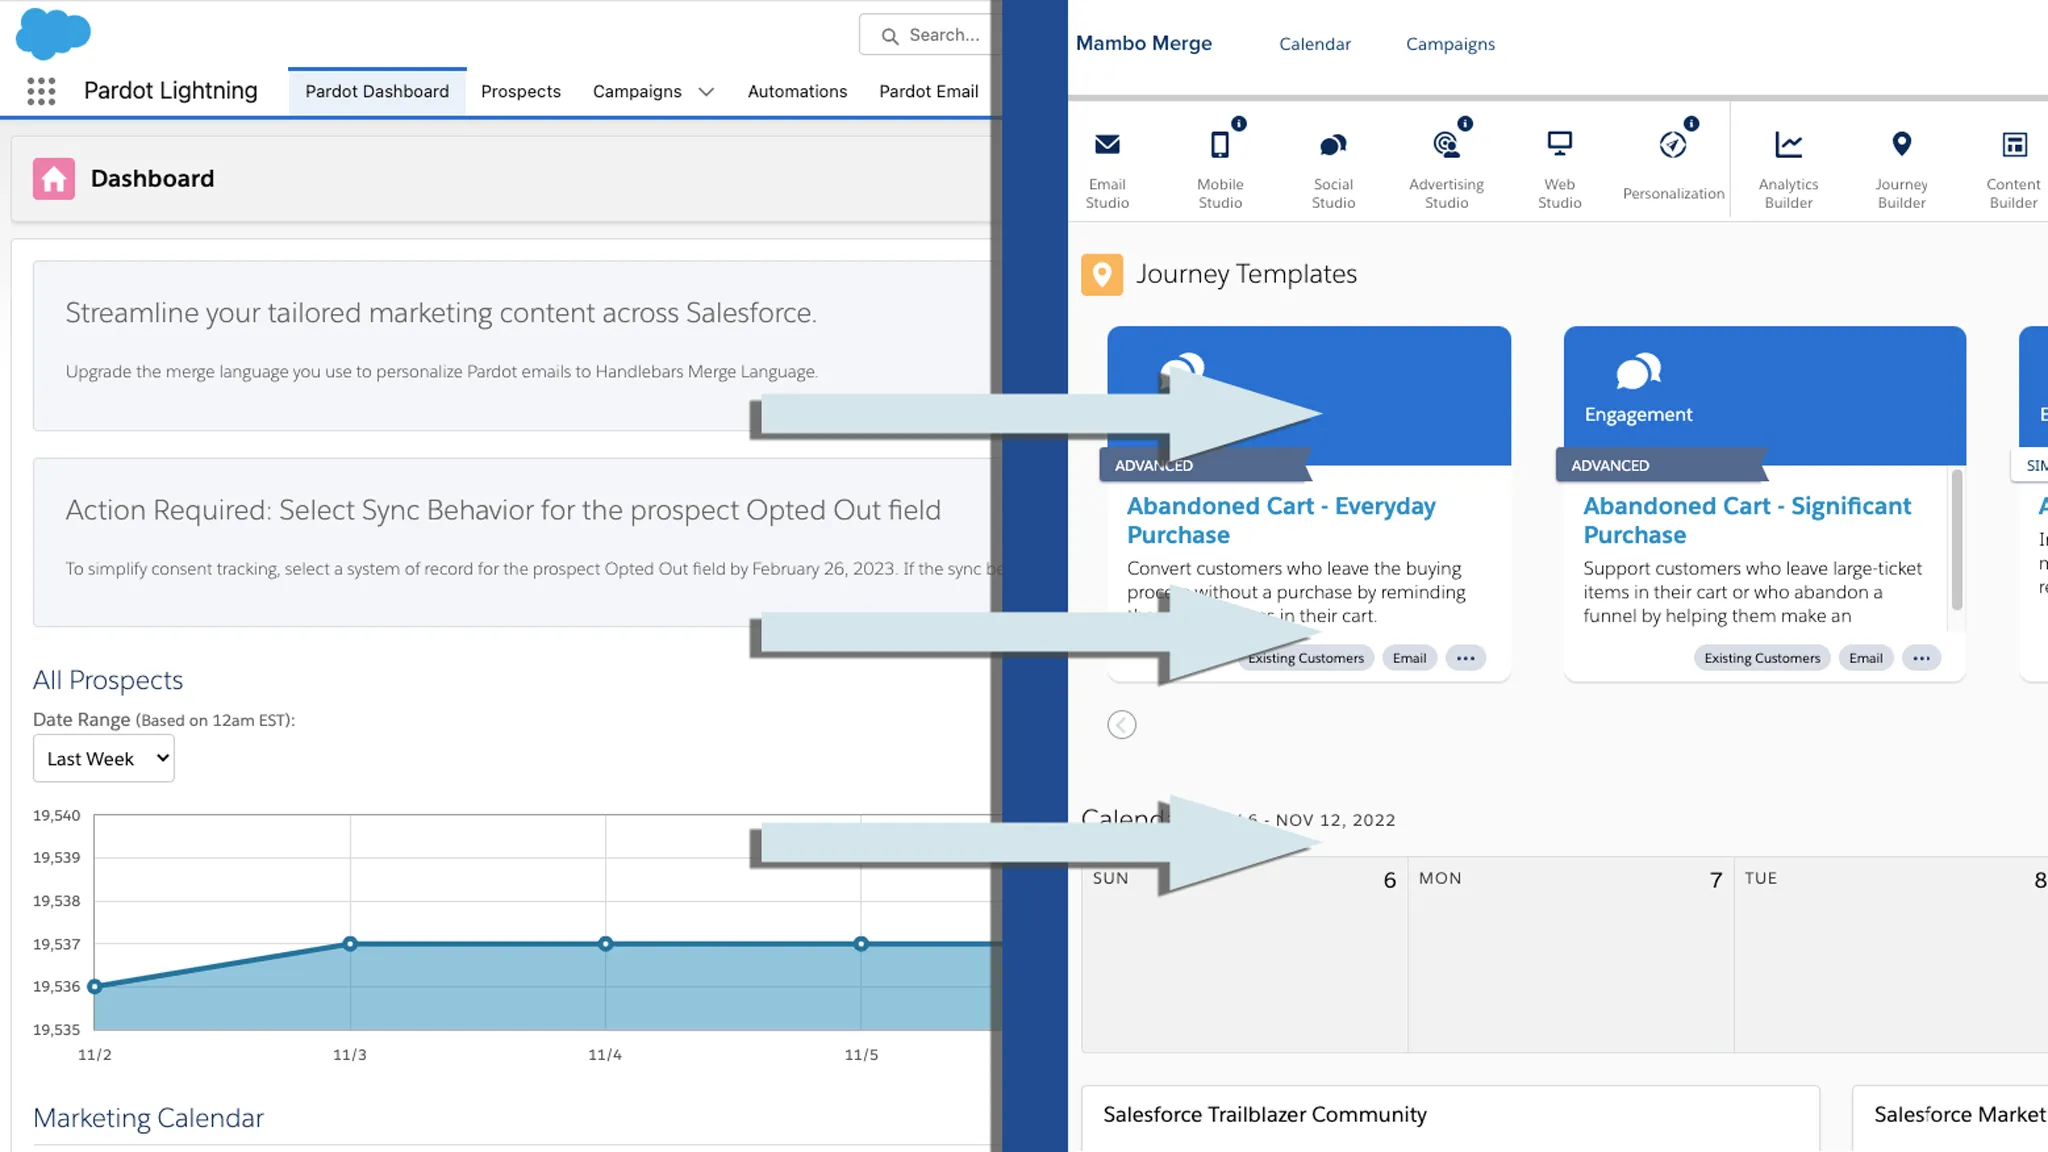Open Advertising Studio icon
Image resolution: width=2048 pixels, height=1152 pixels.
(1446, 145)
